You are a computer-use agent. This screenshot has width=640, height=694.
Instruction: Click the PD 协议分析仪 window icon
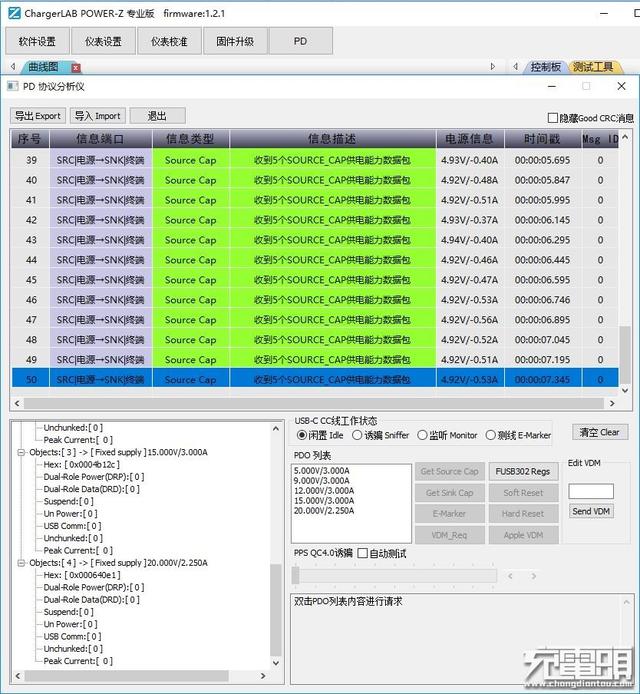(x=13, y=86)
